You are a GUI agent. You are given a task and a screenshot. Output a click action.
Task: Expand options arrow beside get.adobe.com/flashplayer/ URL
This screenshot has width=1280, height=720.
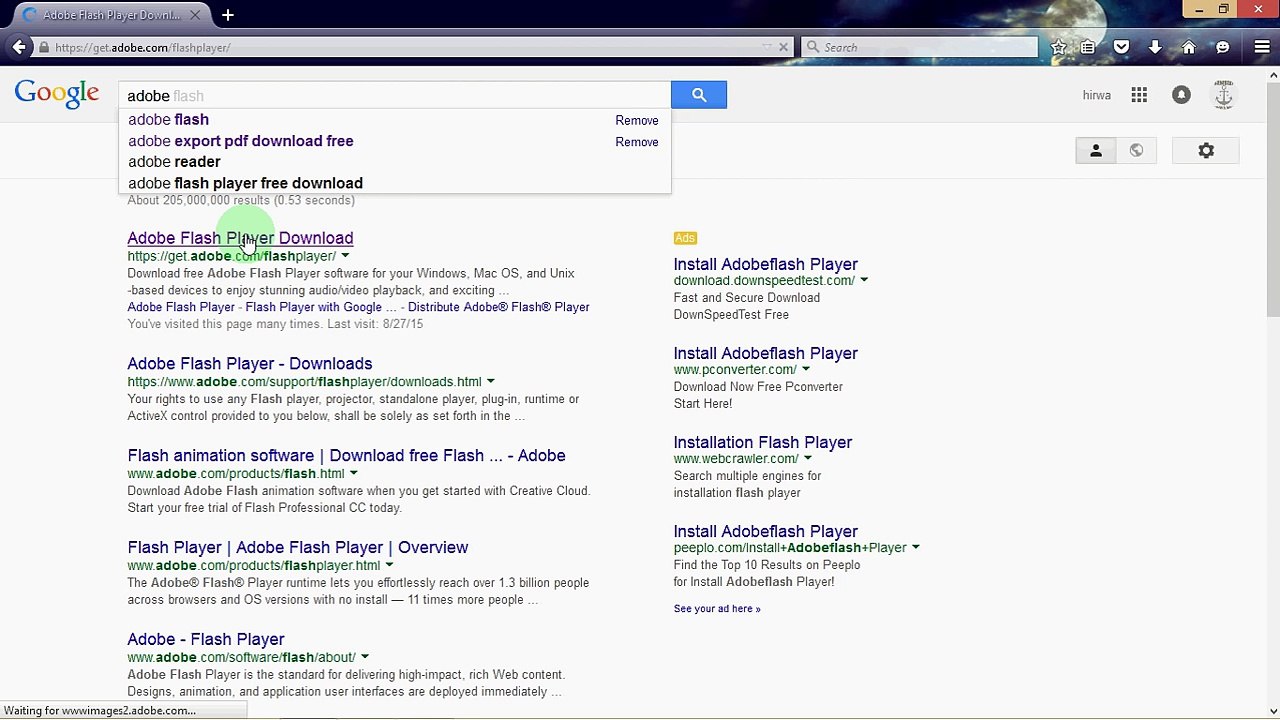click(345, 256)
